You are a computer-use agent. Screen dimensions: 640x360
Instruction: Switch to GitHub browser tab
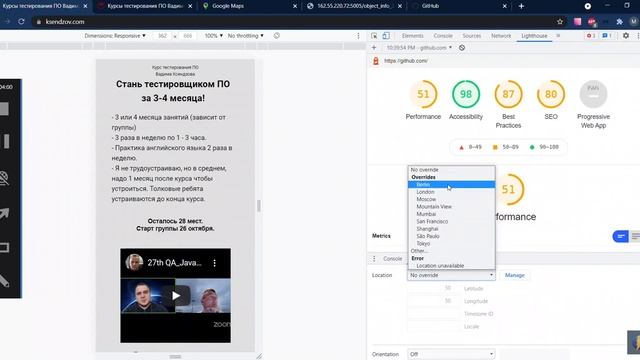(459, 6)
